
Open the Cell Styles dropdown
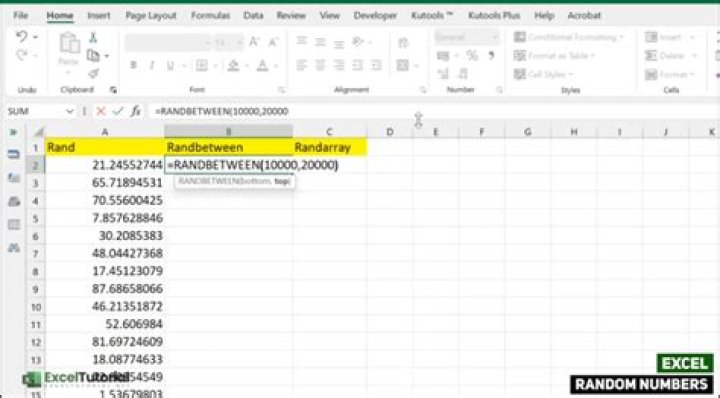pos(544,74)
